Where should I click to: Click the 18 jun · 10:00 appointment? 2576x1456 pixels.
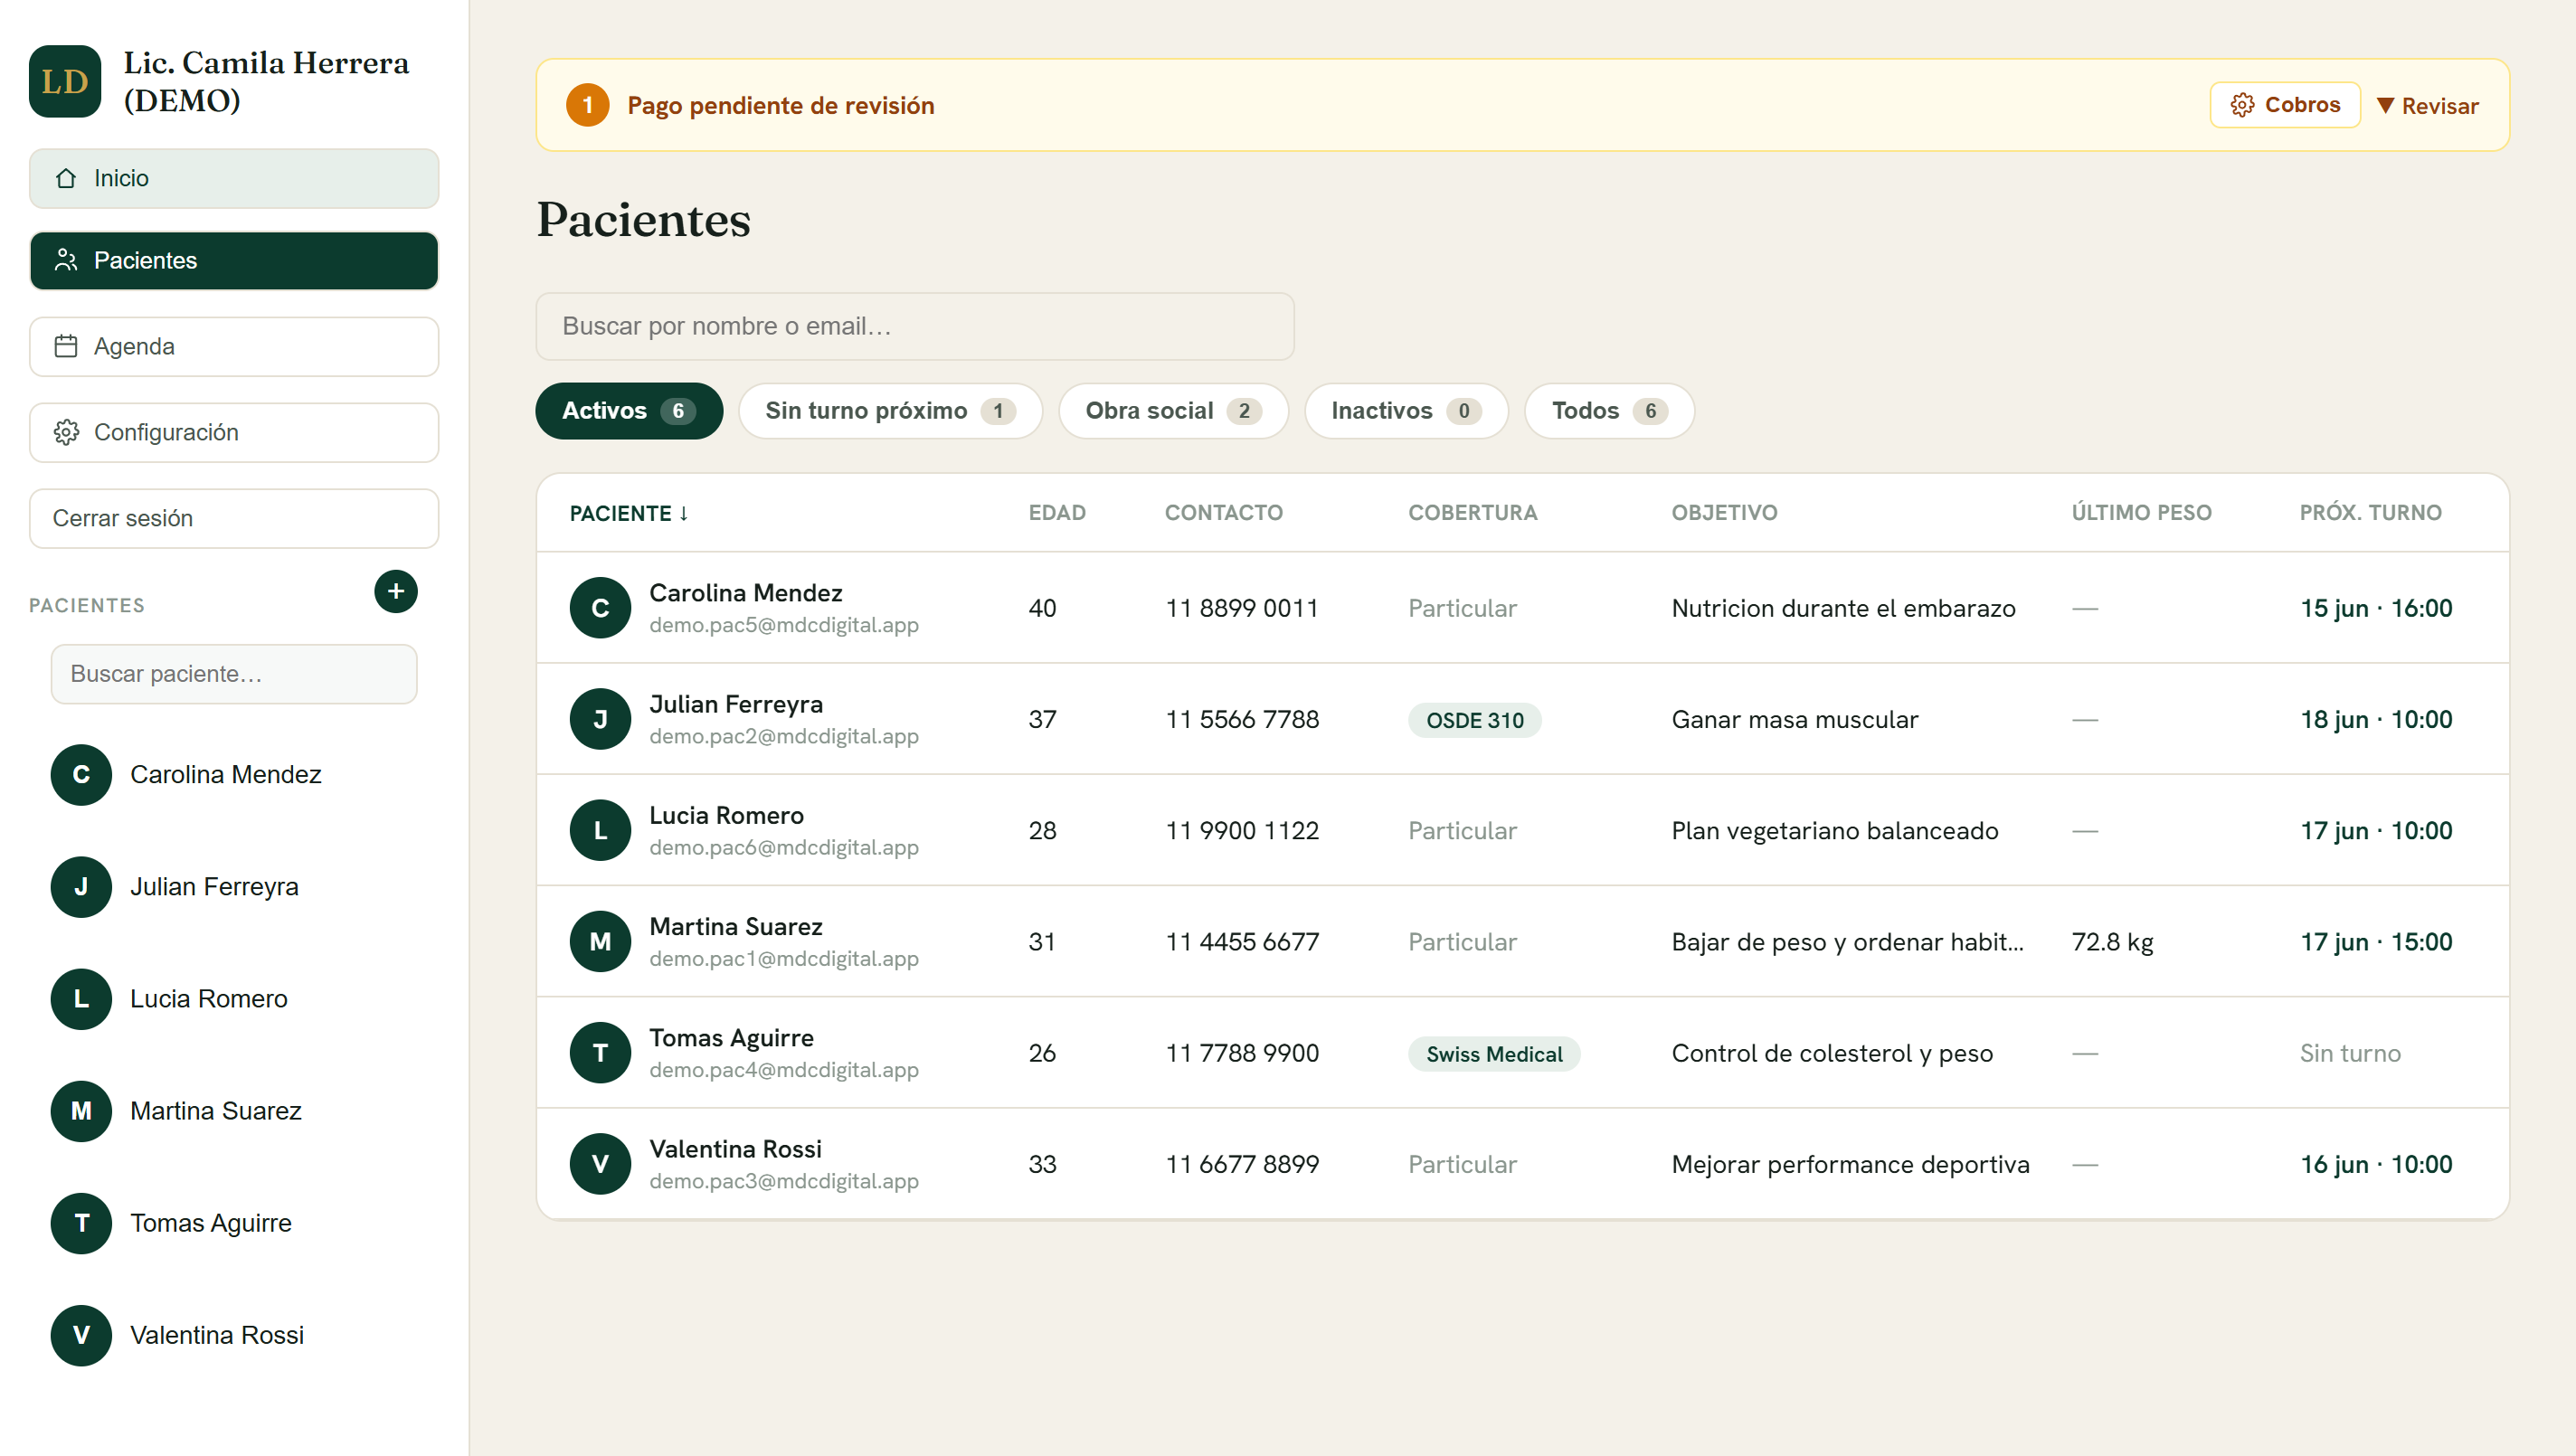2376,719
